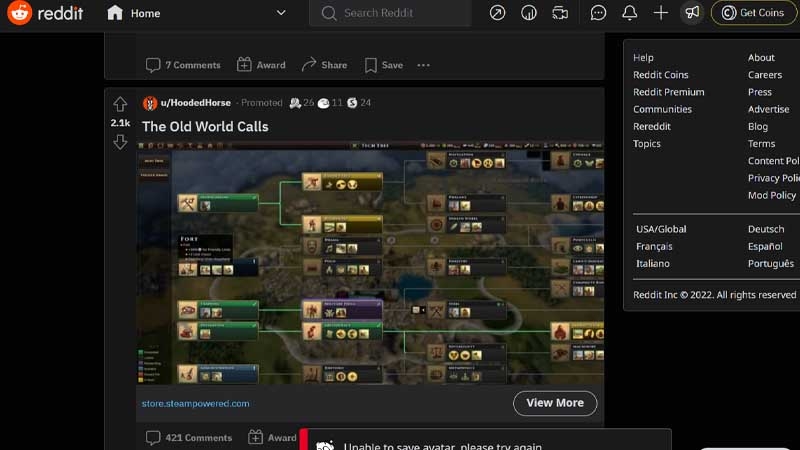Open Press footer link
Image resolution: width=800 pixels, height=450 pixels.
[x=760, y=92]
